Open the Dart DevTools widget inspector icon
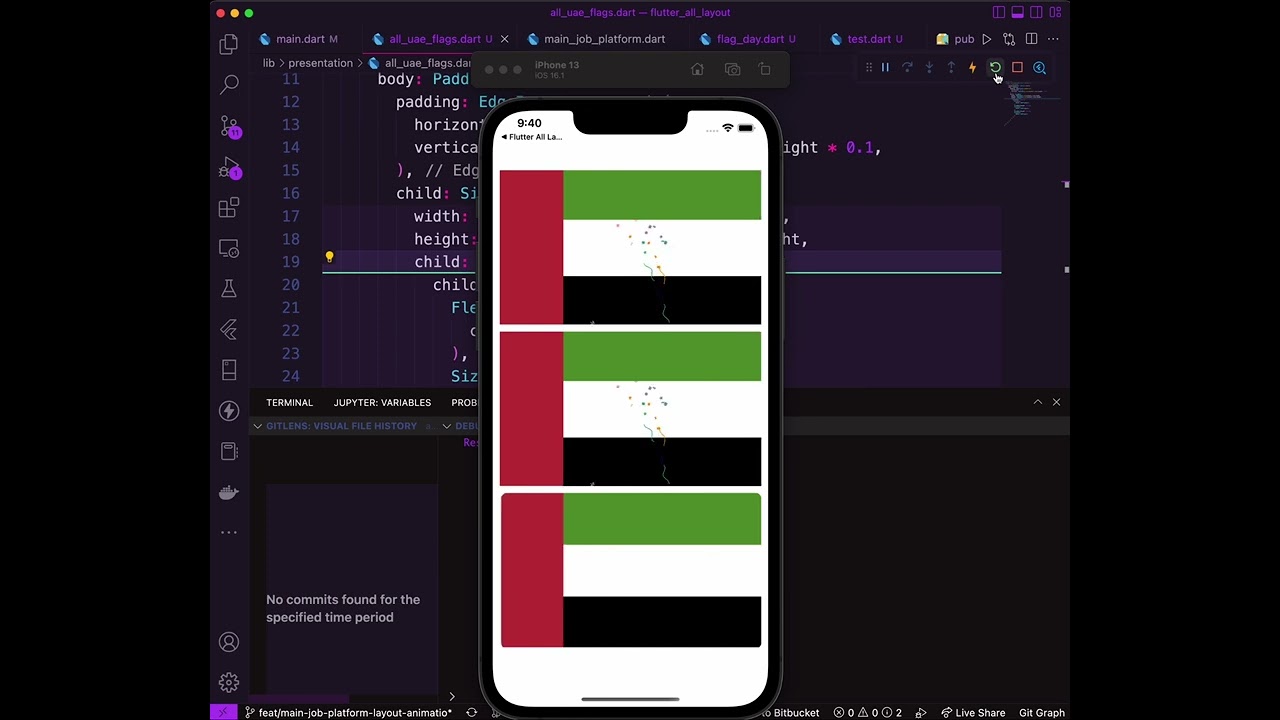This screenshot has height=720, width=1280. click(x=1039, y=68)
